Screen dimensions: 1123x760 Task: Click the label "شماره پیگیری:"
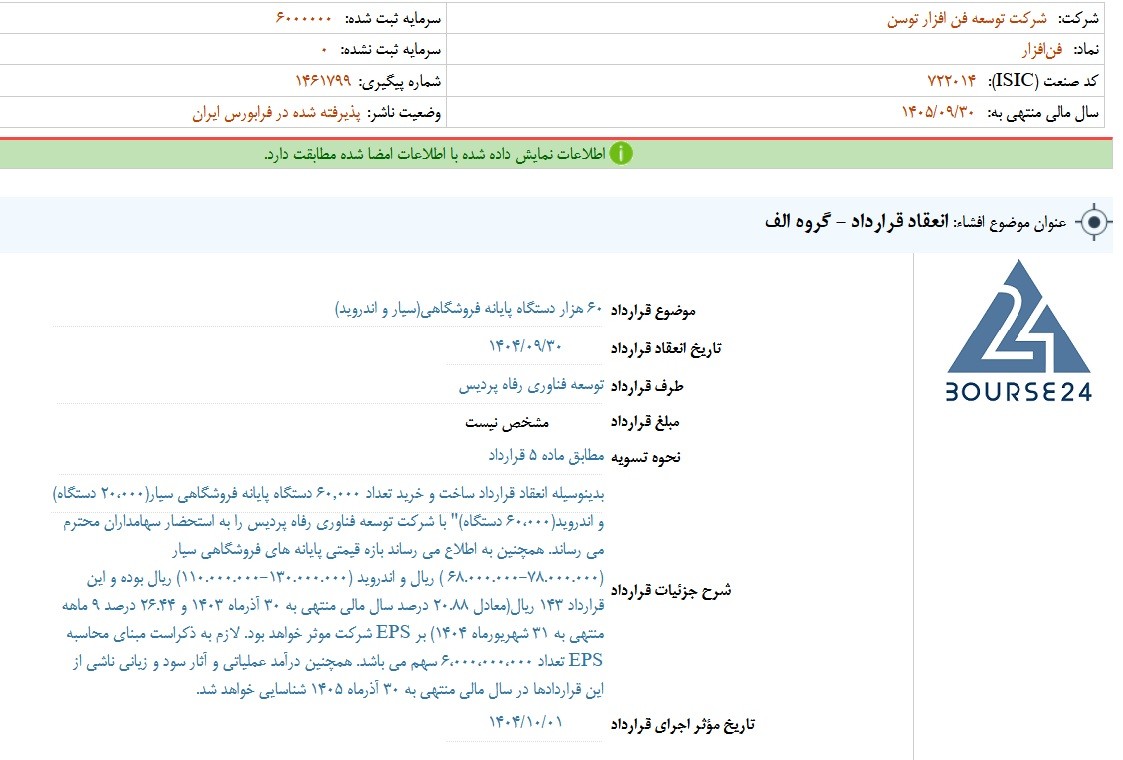click(x=400, y=81)
